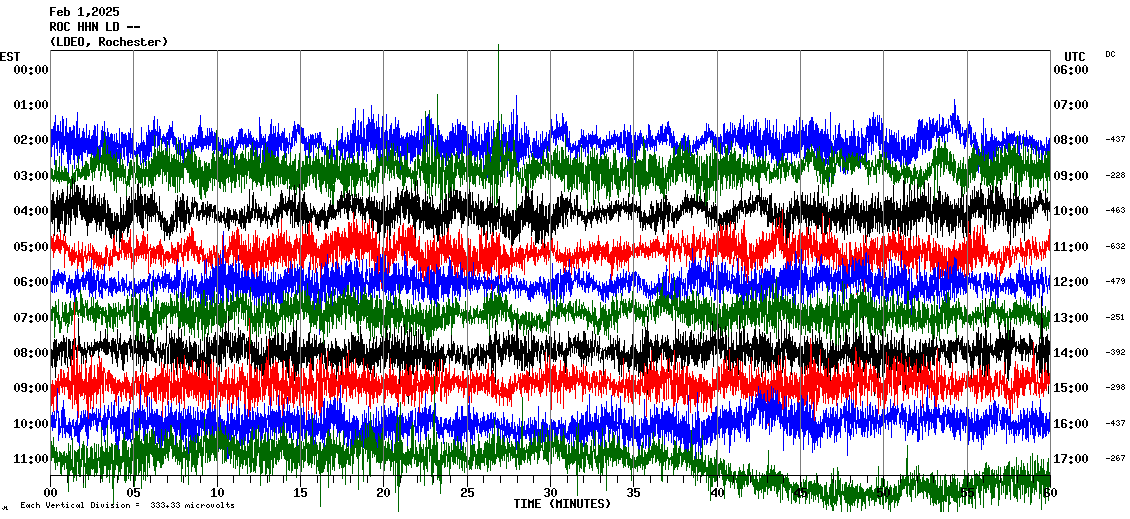Click the 15 minute tick label
1130x519 pixels.
[300, 493]
